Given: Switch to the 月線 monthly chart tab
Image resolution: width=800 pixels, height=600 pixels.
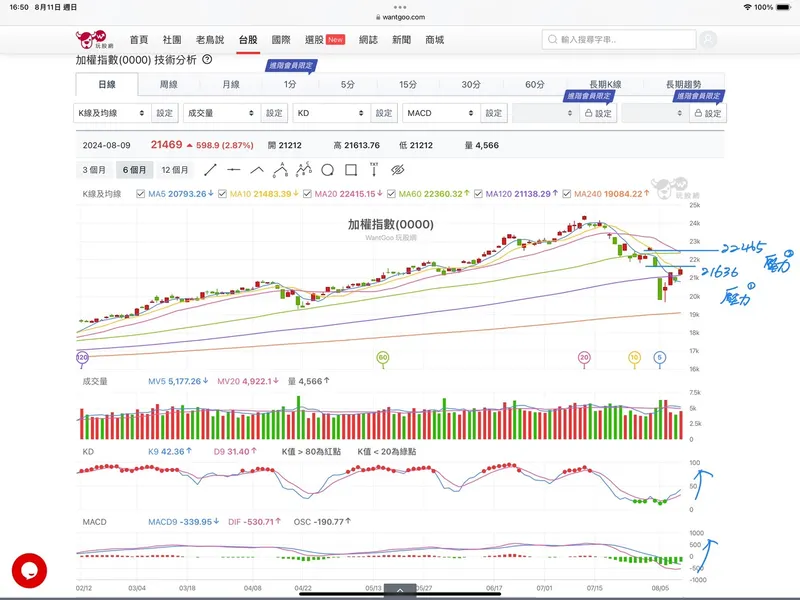Looking at the screenshot, I should 231,84.
